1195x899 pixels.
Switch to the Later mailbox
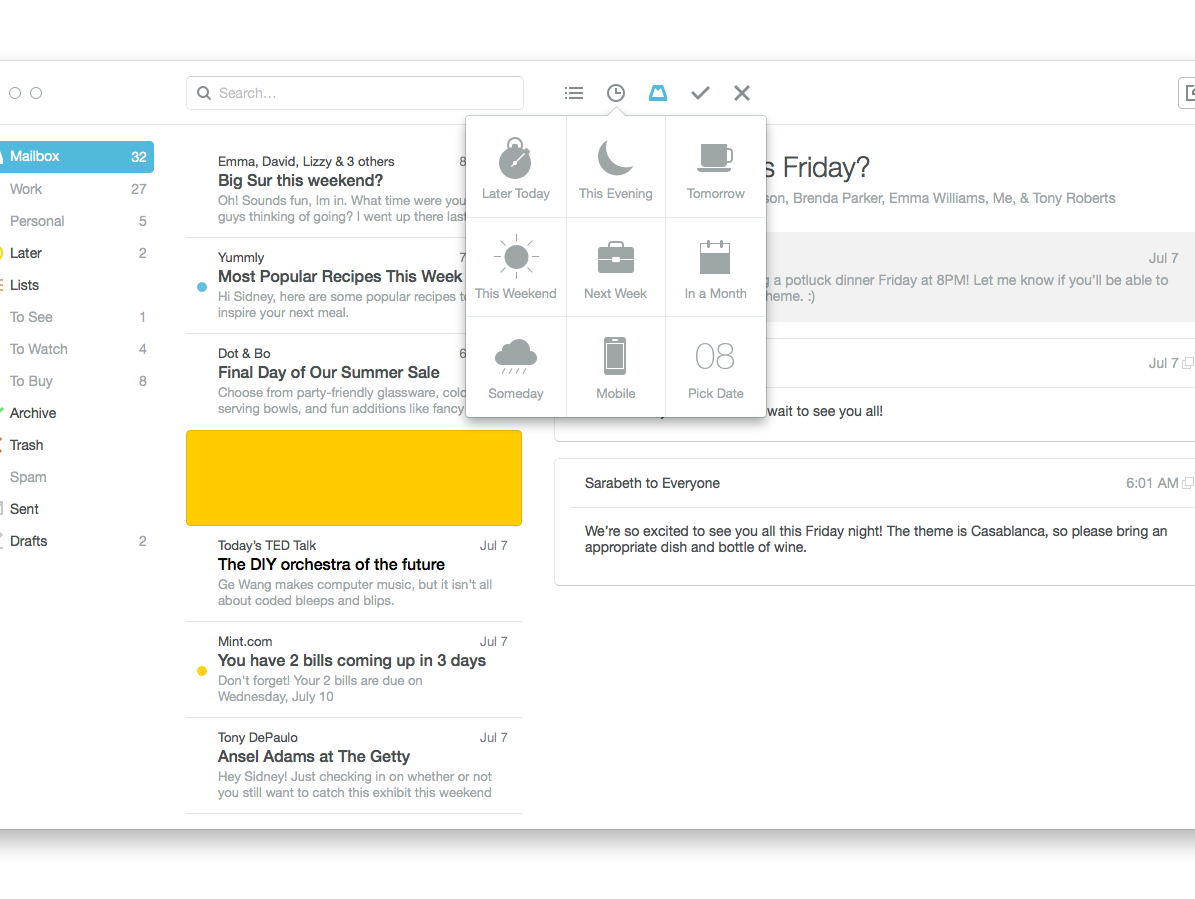(x=29, y=253)
